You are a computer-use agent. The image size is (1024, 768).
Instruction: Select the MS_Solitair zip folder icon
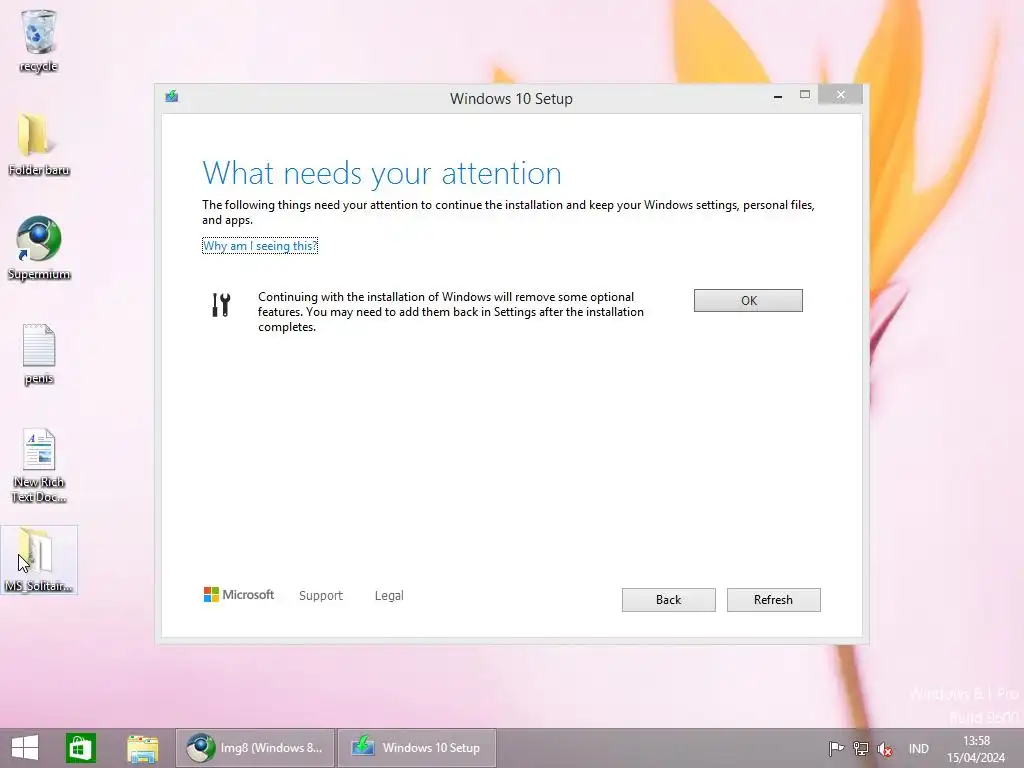[39, 560]
